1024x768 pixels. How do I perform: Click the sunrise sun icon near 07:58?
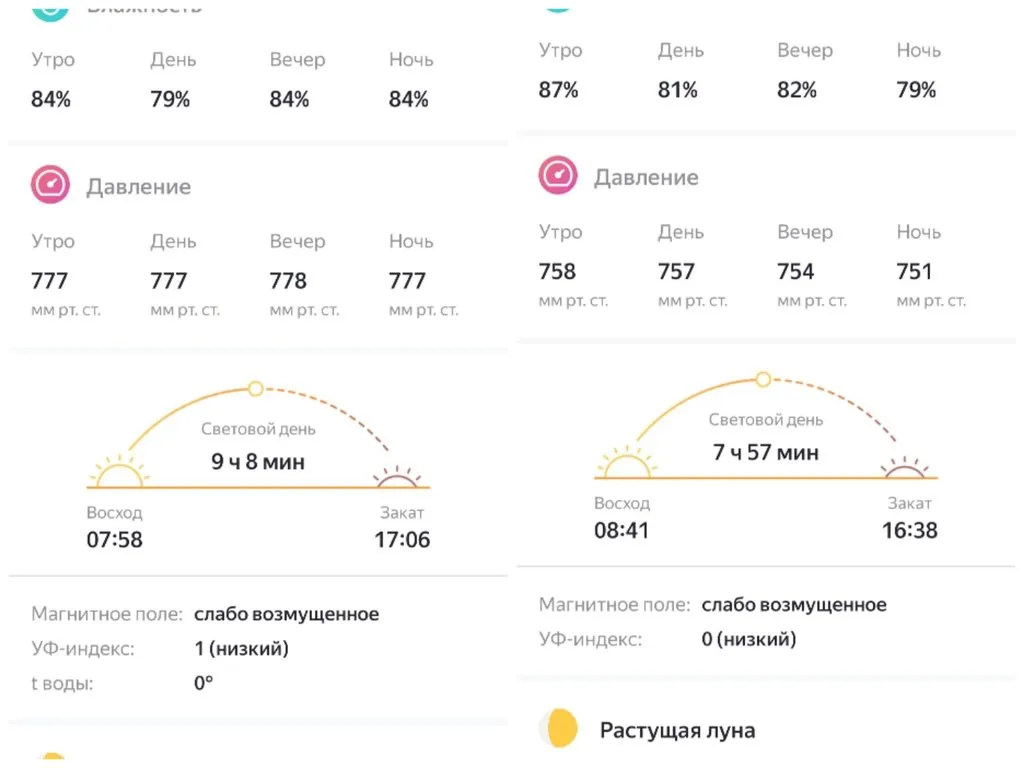click(x=118, y=471)
